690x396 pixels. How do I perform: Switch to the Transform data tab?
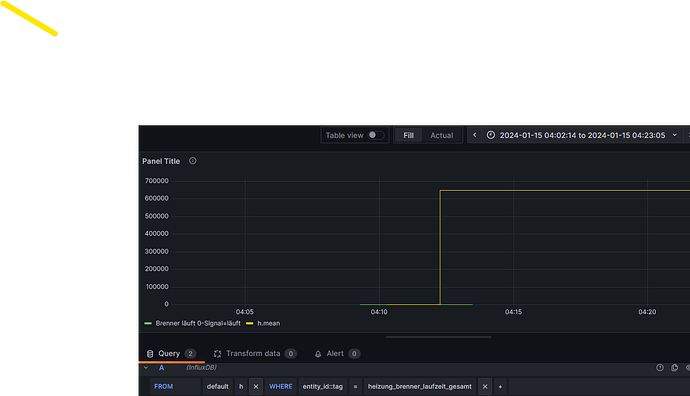pyautogui.click(x=255, y=353)
